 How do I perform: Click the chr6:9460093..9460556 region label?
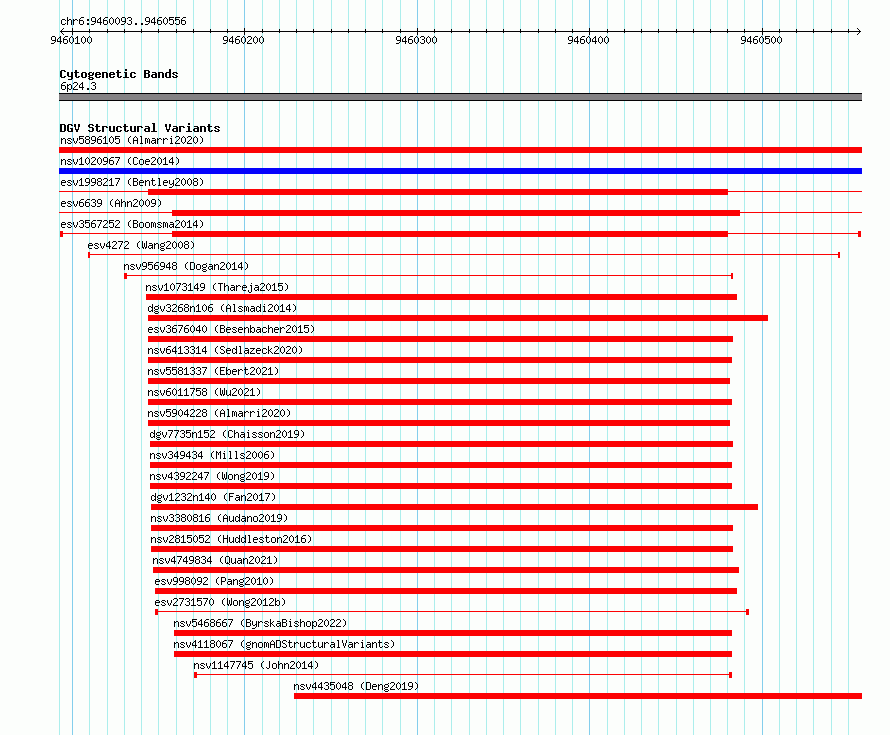(123, 21)
